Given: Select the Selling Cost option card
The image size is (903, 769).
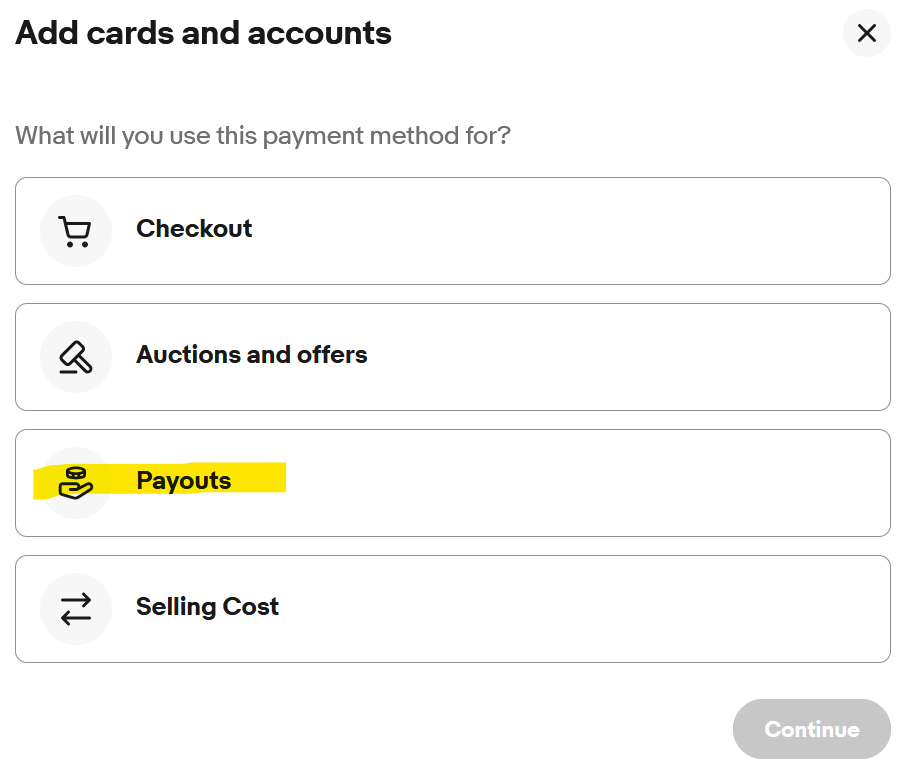Looking at the screenshot, I should 452,609.
